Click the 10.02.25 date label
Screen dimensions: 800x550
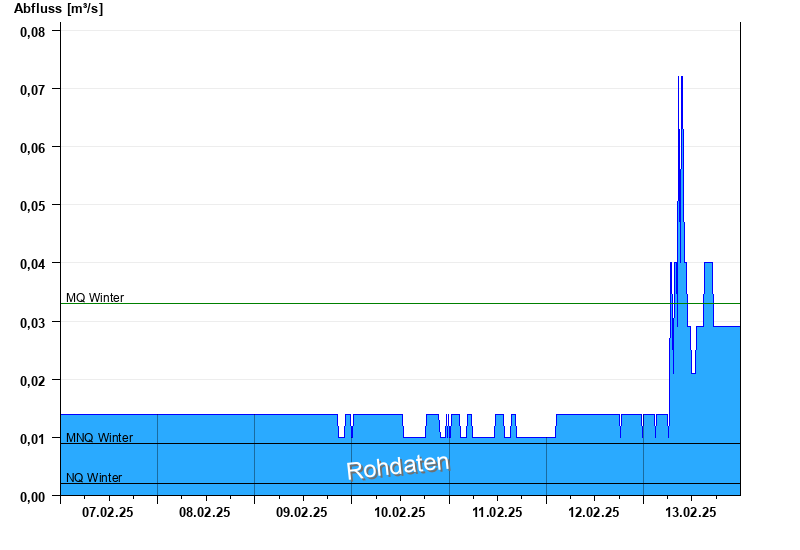pyautogui.click(x=400, y=512)
